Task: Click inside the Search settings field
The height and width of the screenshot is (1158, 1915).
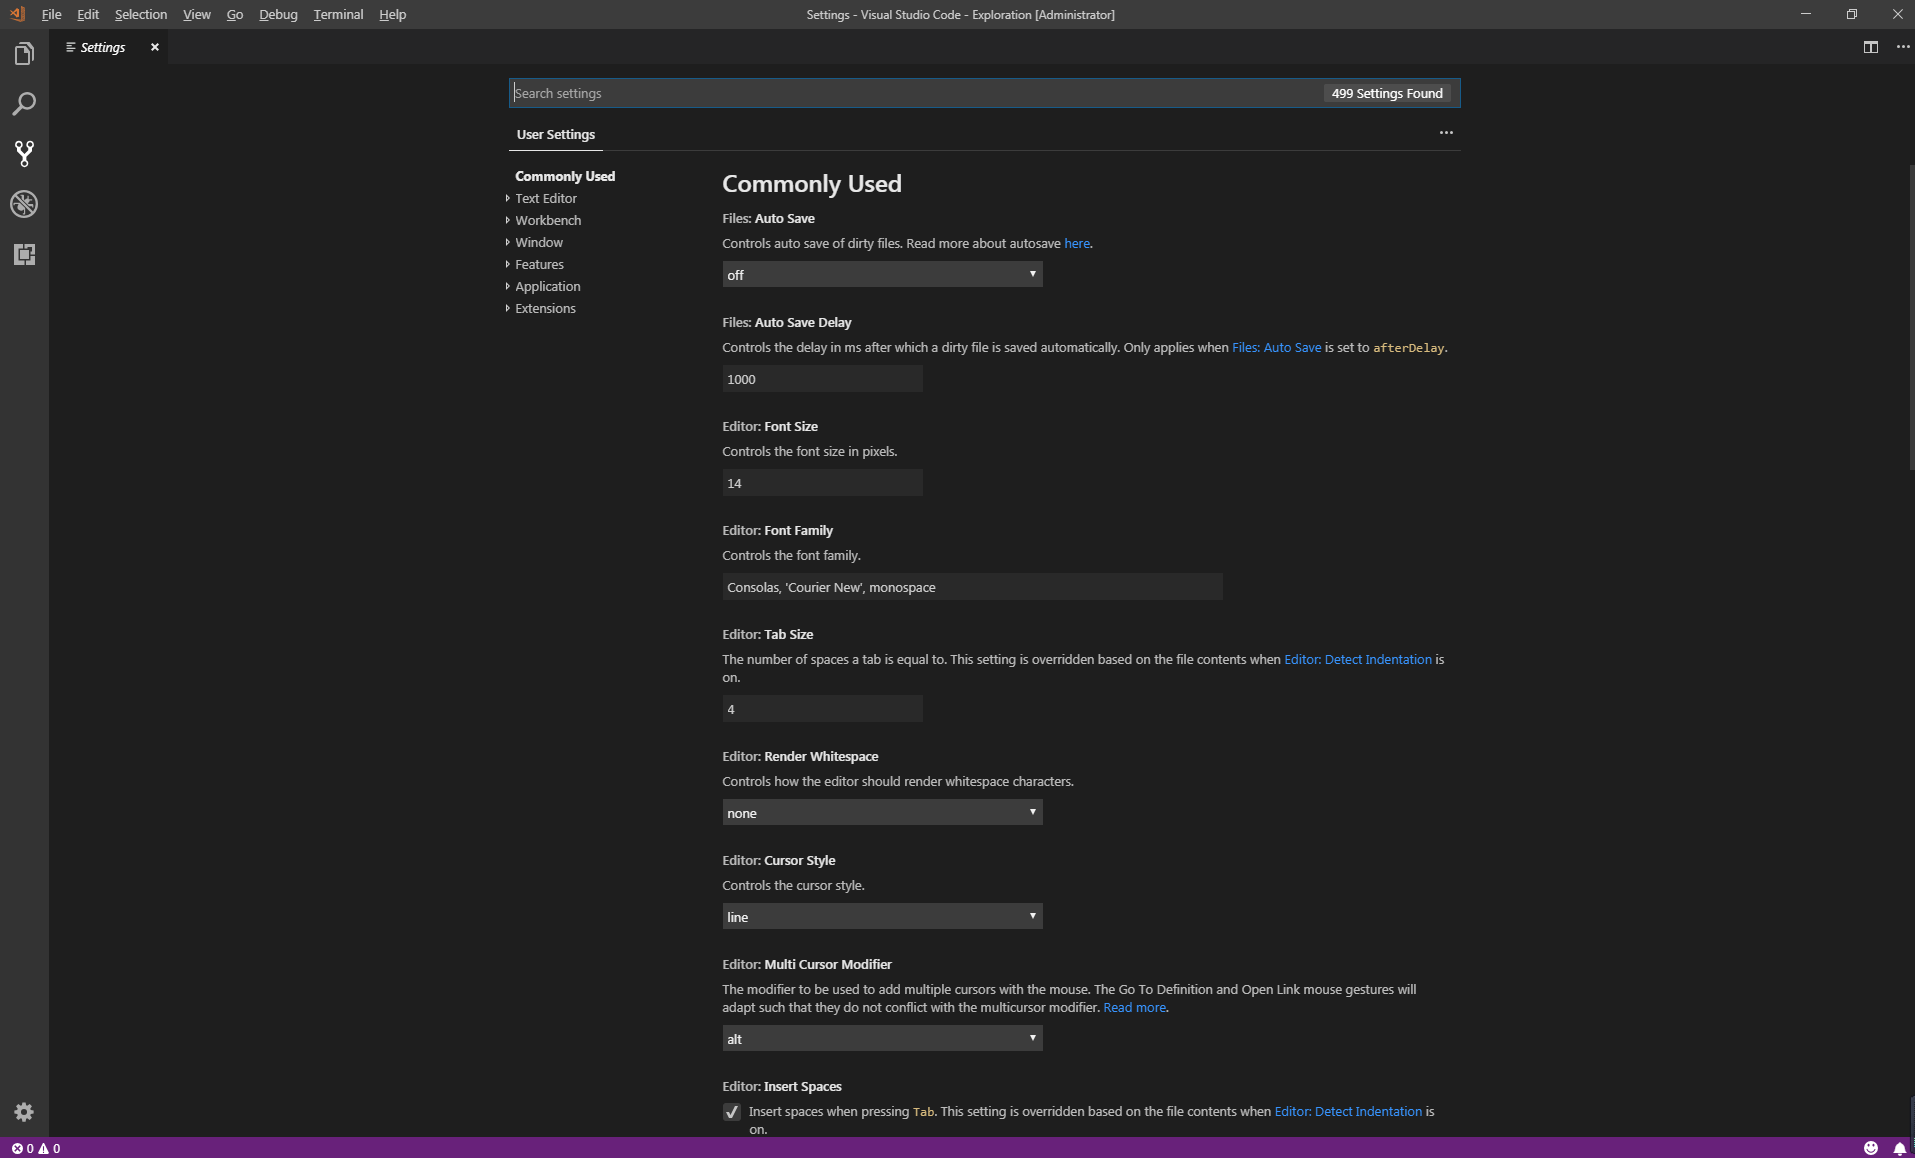Action: click(x=900, y=92)
